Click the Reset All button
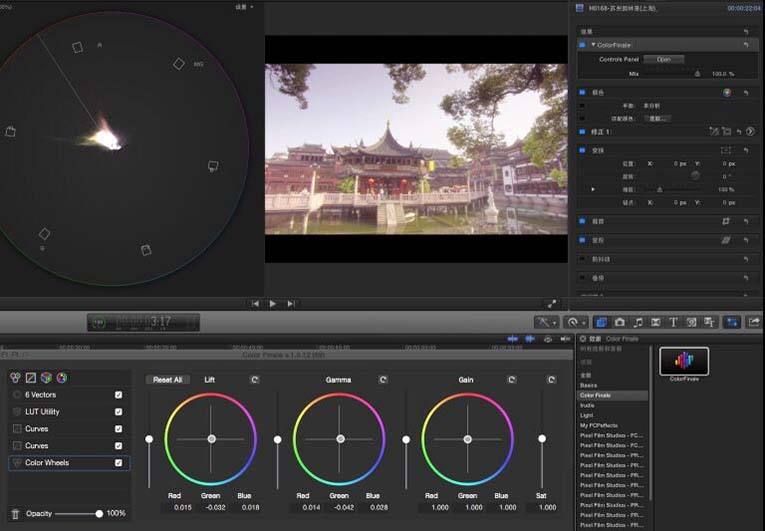Viewport: 765px width, 531px height. pos(167,380)
